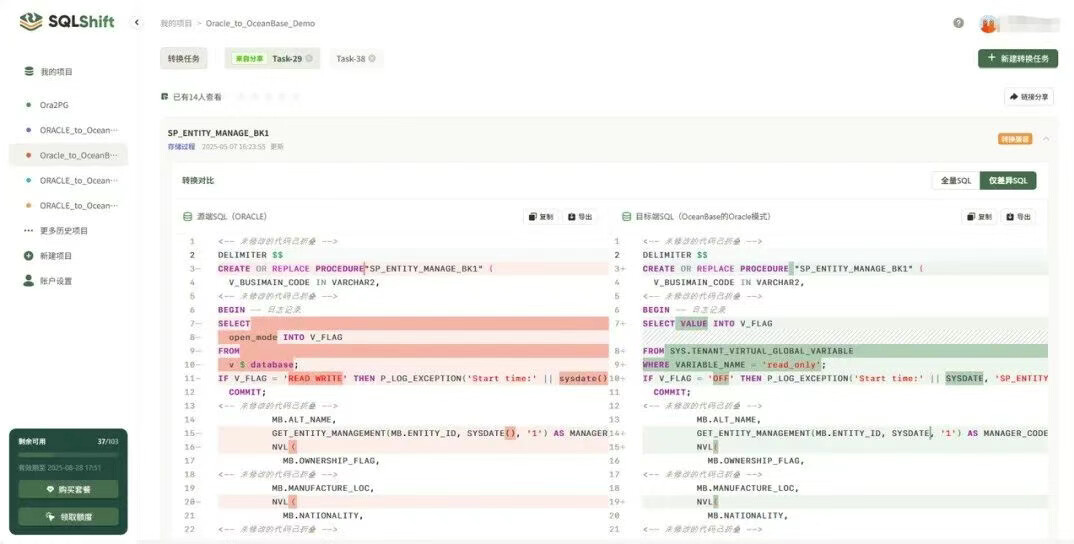Click source line 10 v $ database
This screenshot has height=544, width=1074.
264,364
